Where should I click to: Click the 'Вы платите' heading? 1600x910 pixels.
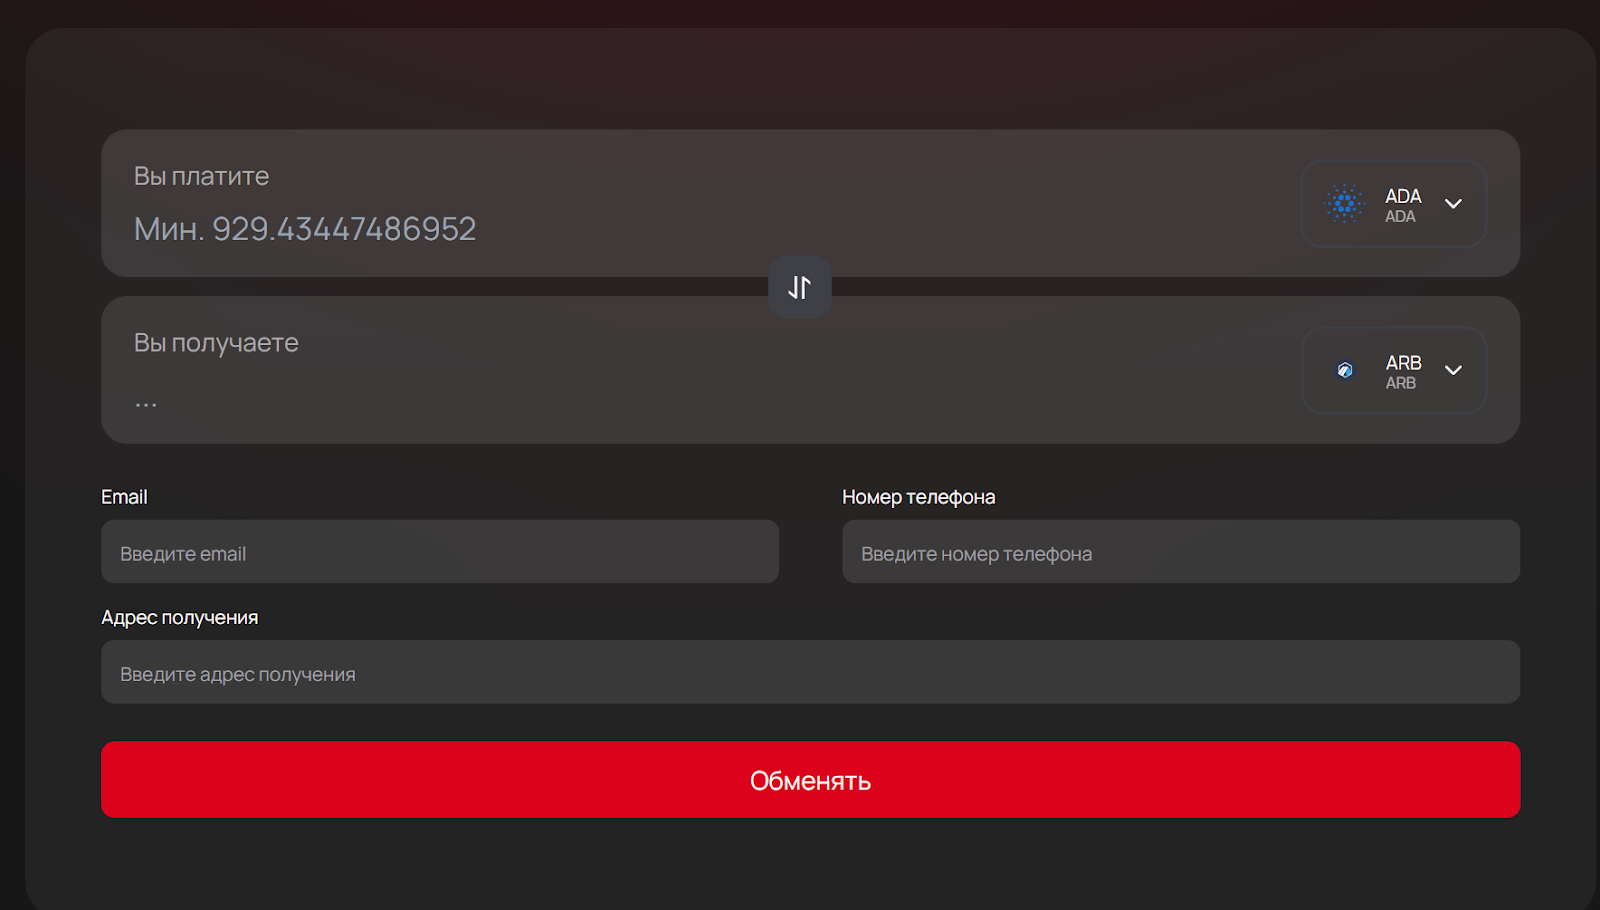201,176
